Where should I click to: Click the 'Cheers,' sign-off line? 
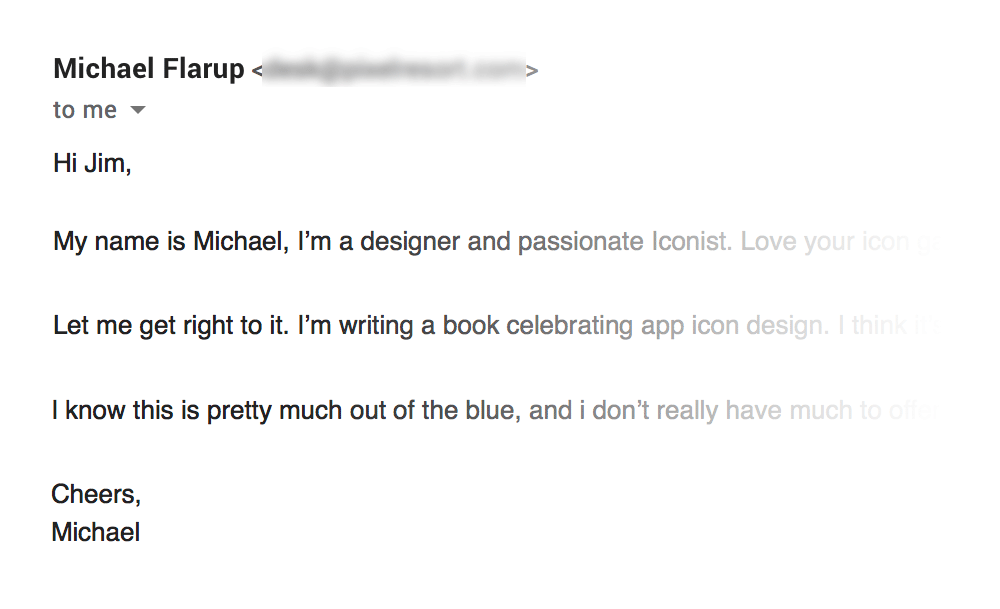tap(96, 494)
